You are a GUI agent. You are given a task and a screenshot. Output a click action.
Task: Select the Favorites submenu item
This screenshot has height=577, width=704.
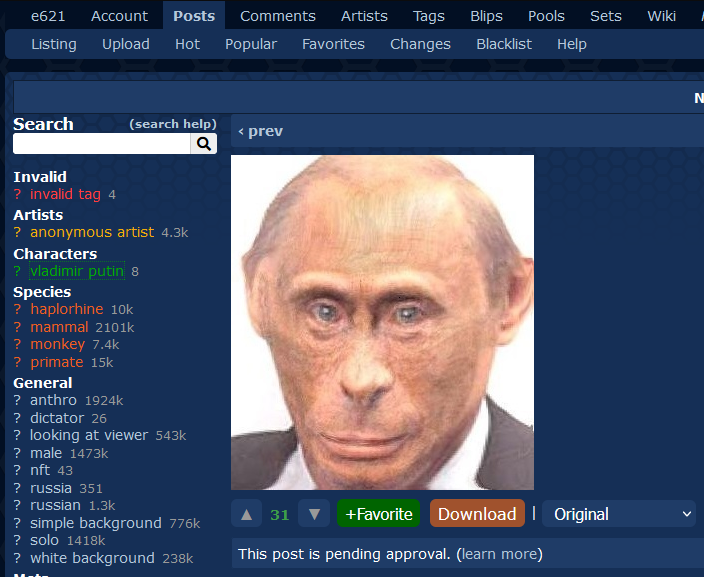pos(333,44)
